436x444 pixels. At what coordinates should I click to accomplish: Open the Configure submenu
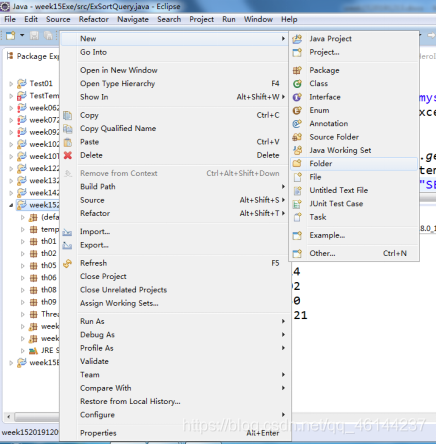175,415
